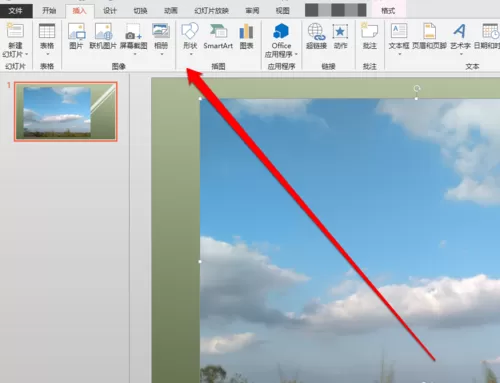Click the Shapes (形状) icon
The height and width of the screenshot is (383, 500).
190,31
